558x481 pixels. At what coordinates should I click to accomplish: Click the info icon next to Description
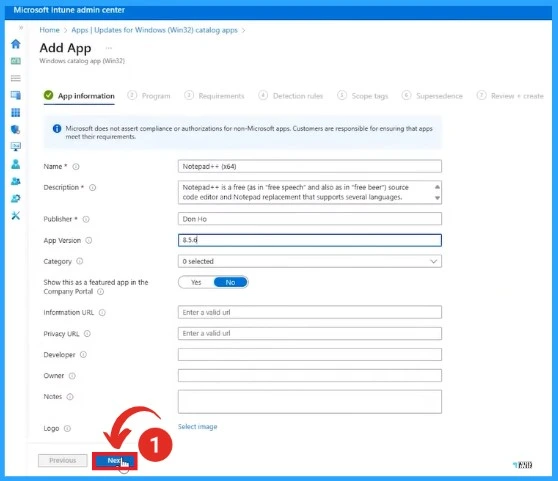click(92, 187)
